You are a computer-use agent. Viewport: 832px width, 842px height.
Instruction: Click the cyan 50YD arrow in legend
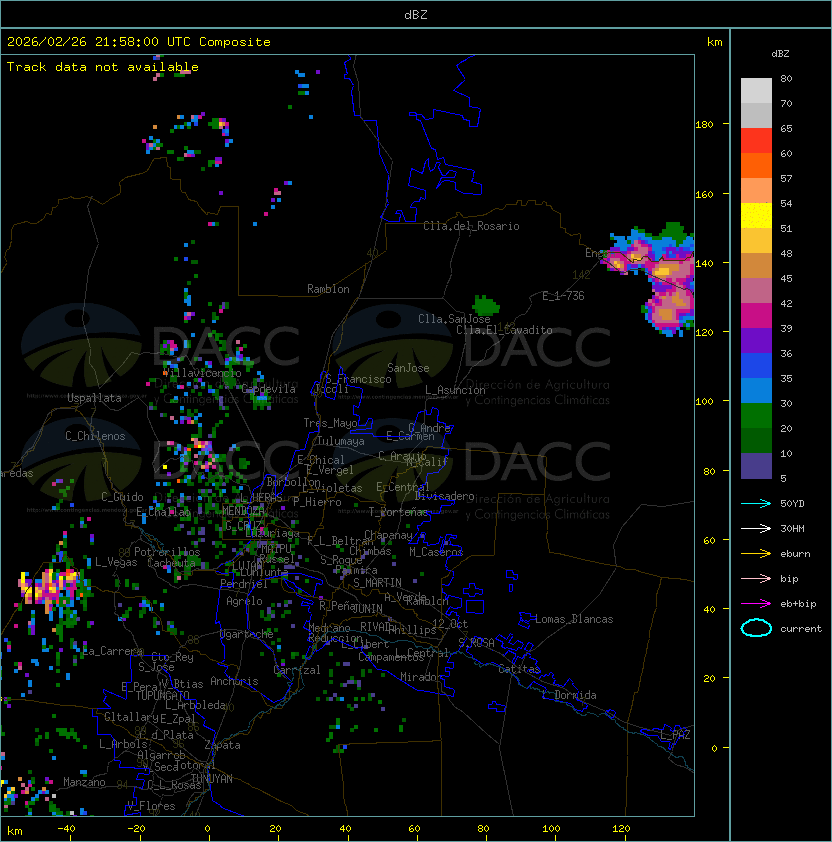tap(756, 503)
